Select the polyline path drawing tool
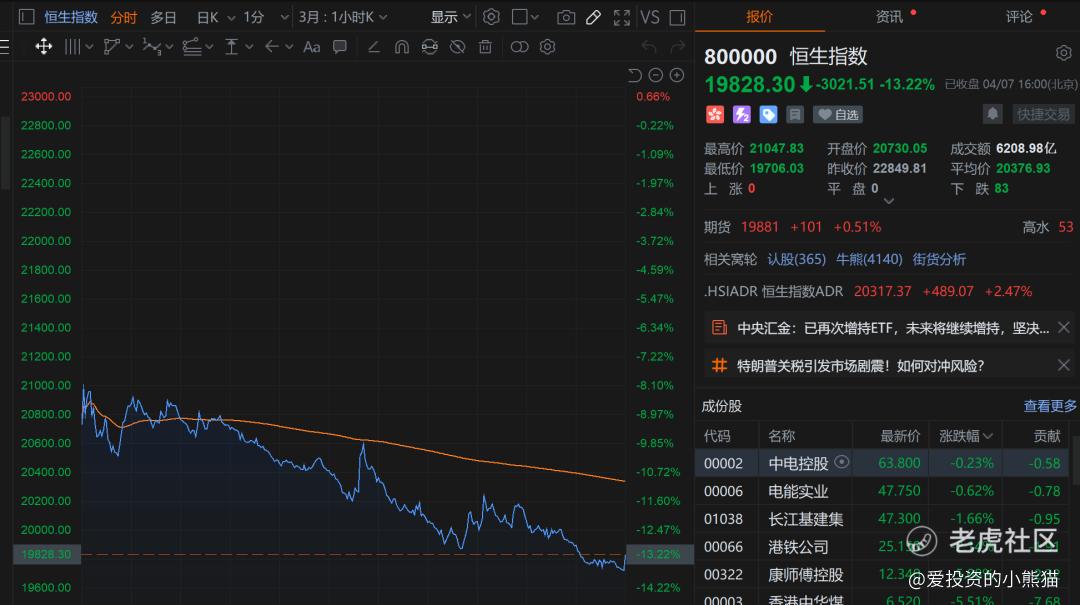 pyautogui.click(x=111, y=47)
